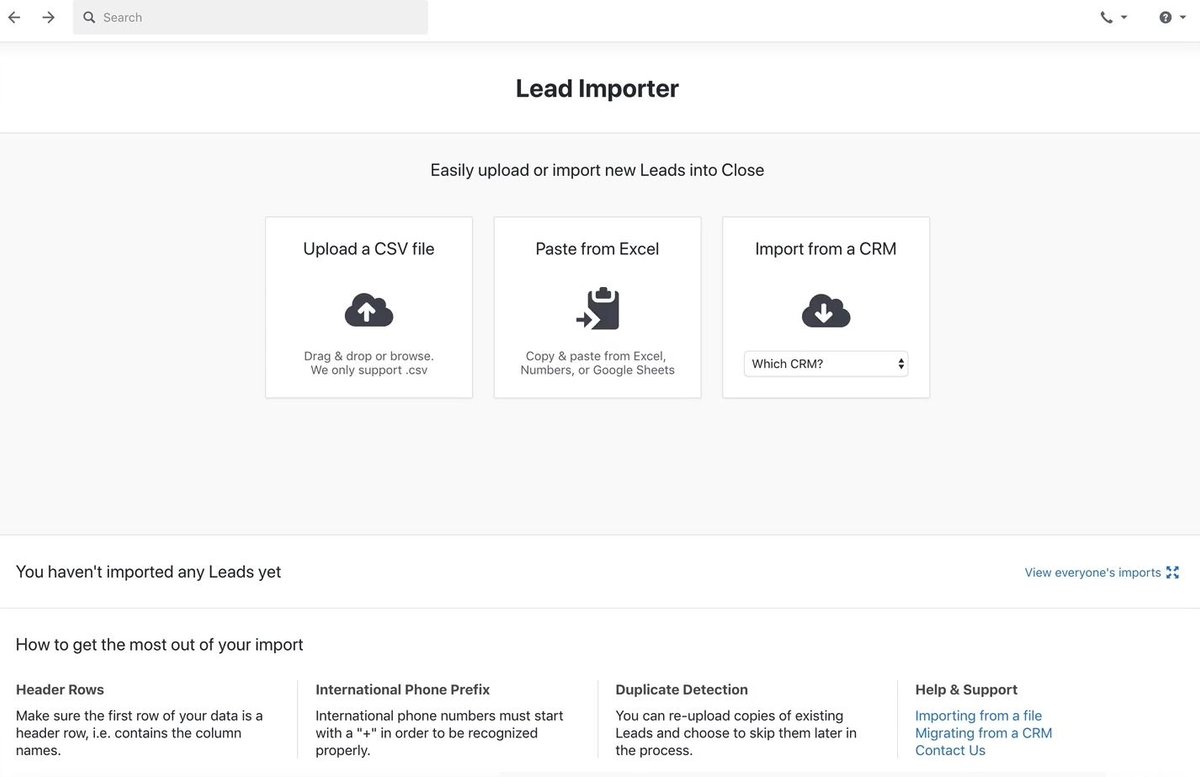Viewport: 1200px width, 777px height.
Task: Open the Which CRM? dropdown
Action: [826, 364]
